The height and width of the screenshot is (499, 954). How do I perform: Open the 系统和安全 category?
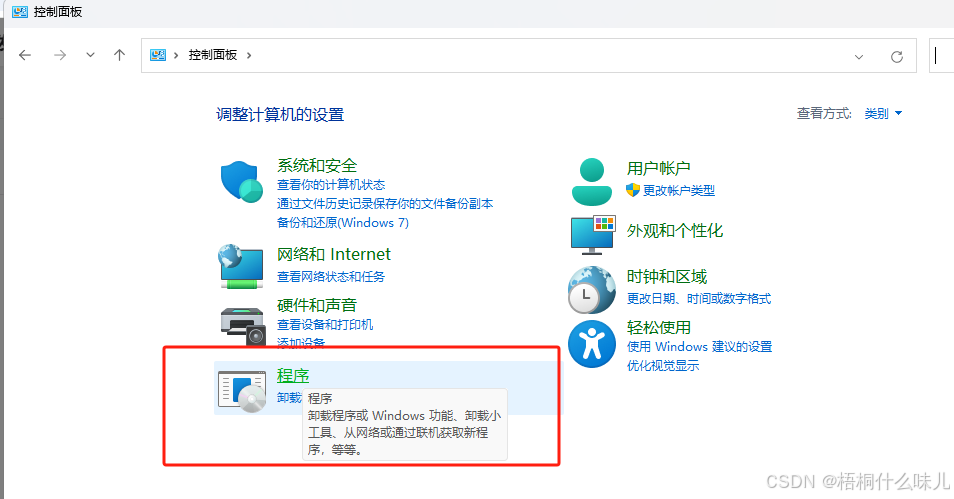[x=317, y=166]
